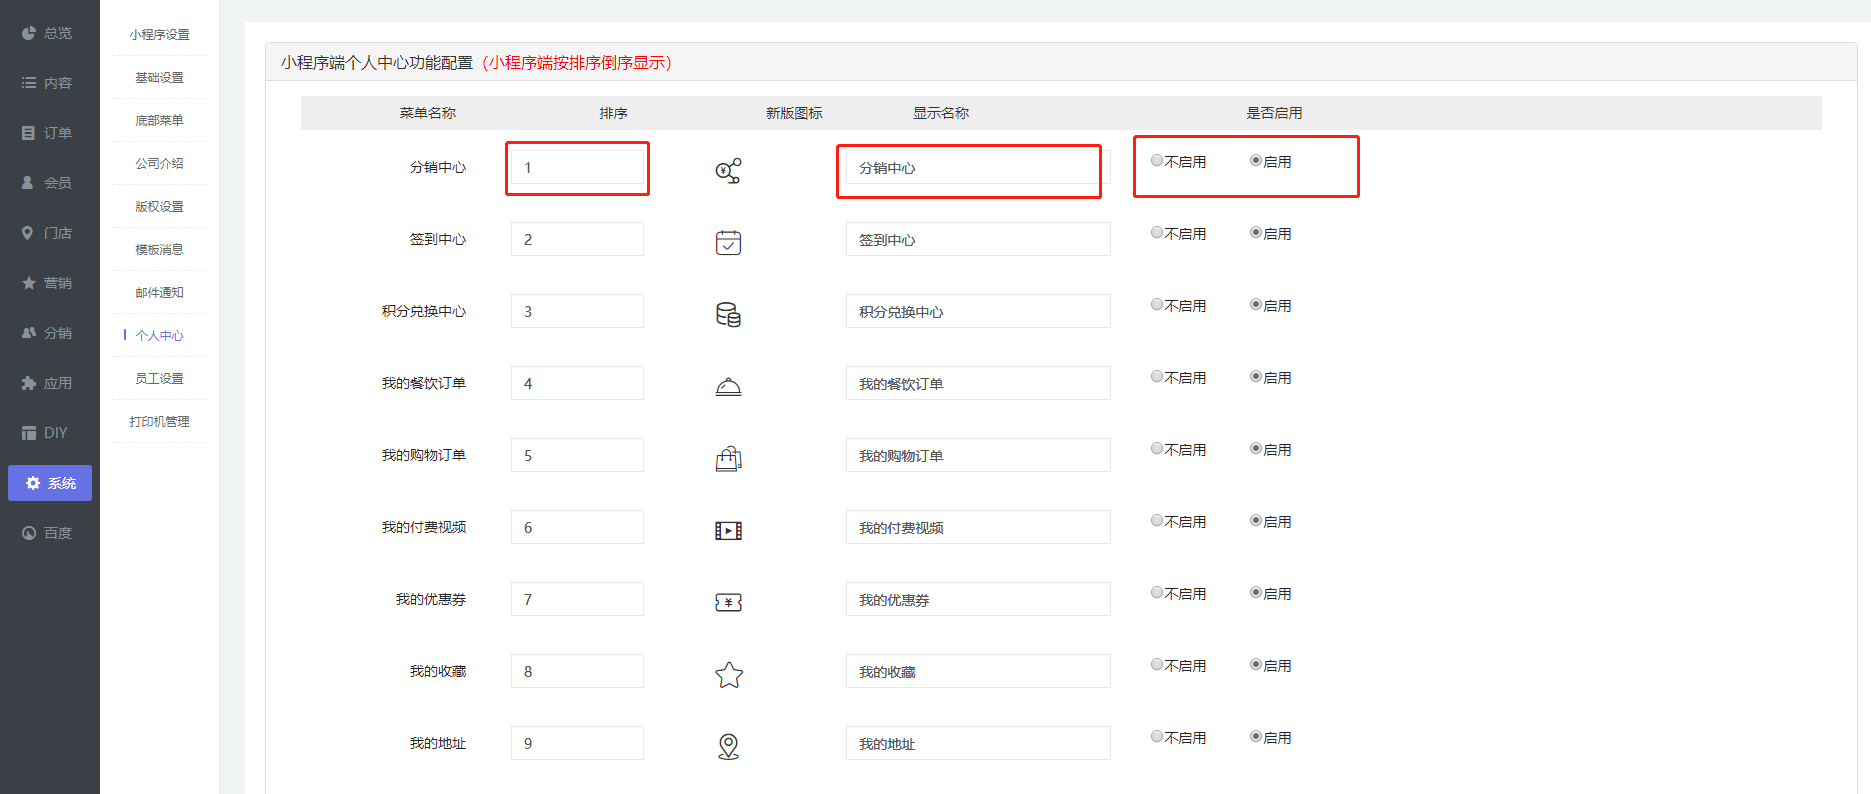This screenshot has width=1871, height=794.
Task: Select 不启用 radio for 积分兑换中心
Action: (x=1157, y=304)
